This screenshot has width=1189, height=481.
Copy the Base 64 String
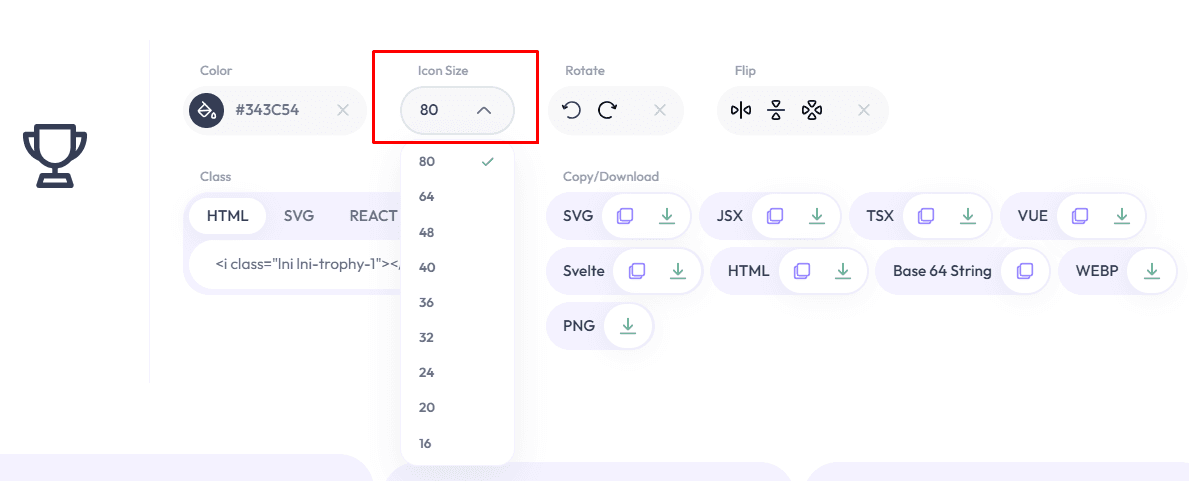pyautogui.click(x=1025, y=271)
